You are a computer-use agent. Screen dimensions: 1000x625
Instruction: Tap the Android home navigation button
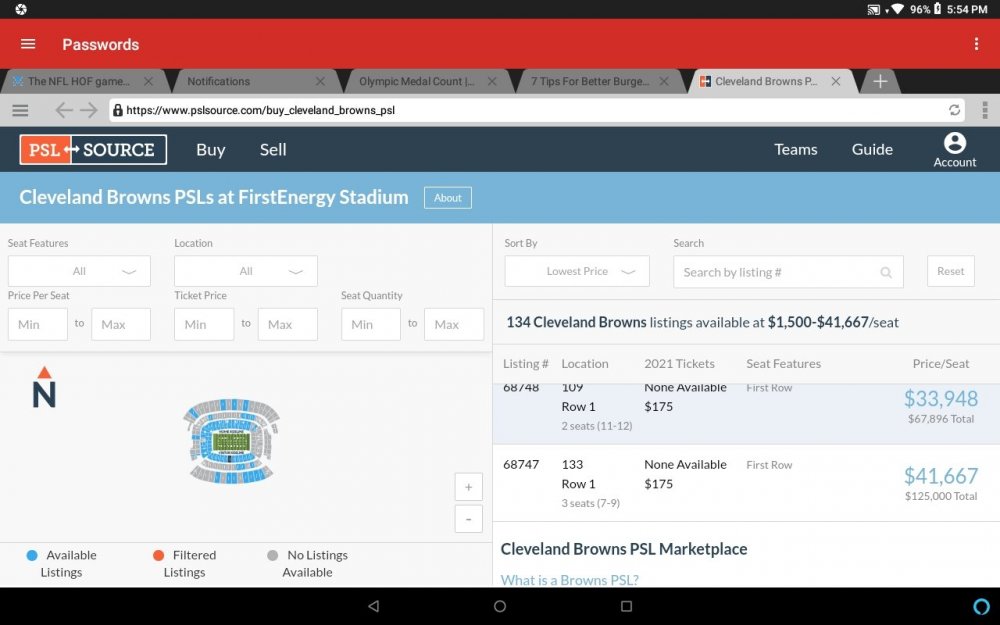500,606
